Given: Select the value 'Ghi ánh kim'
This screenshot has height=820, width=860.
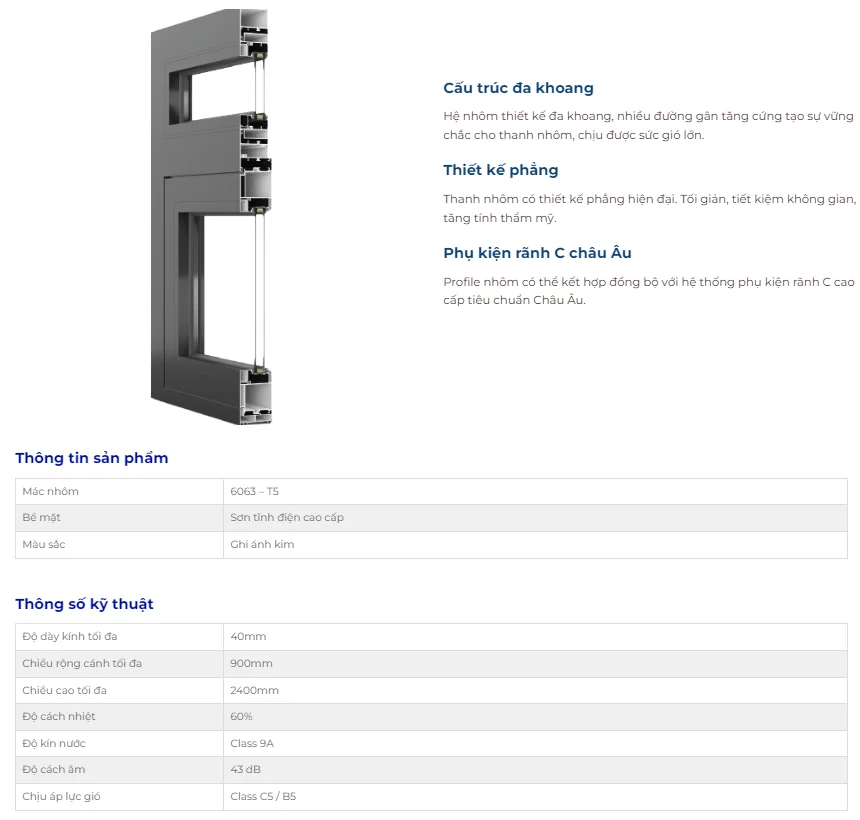Looking at the screenshot, I should pyautogui.click(x=262, y=544).
